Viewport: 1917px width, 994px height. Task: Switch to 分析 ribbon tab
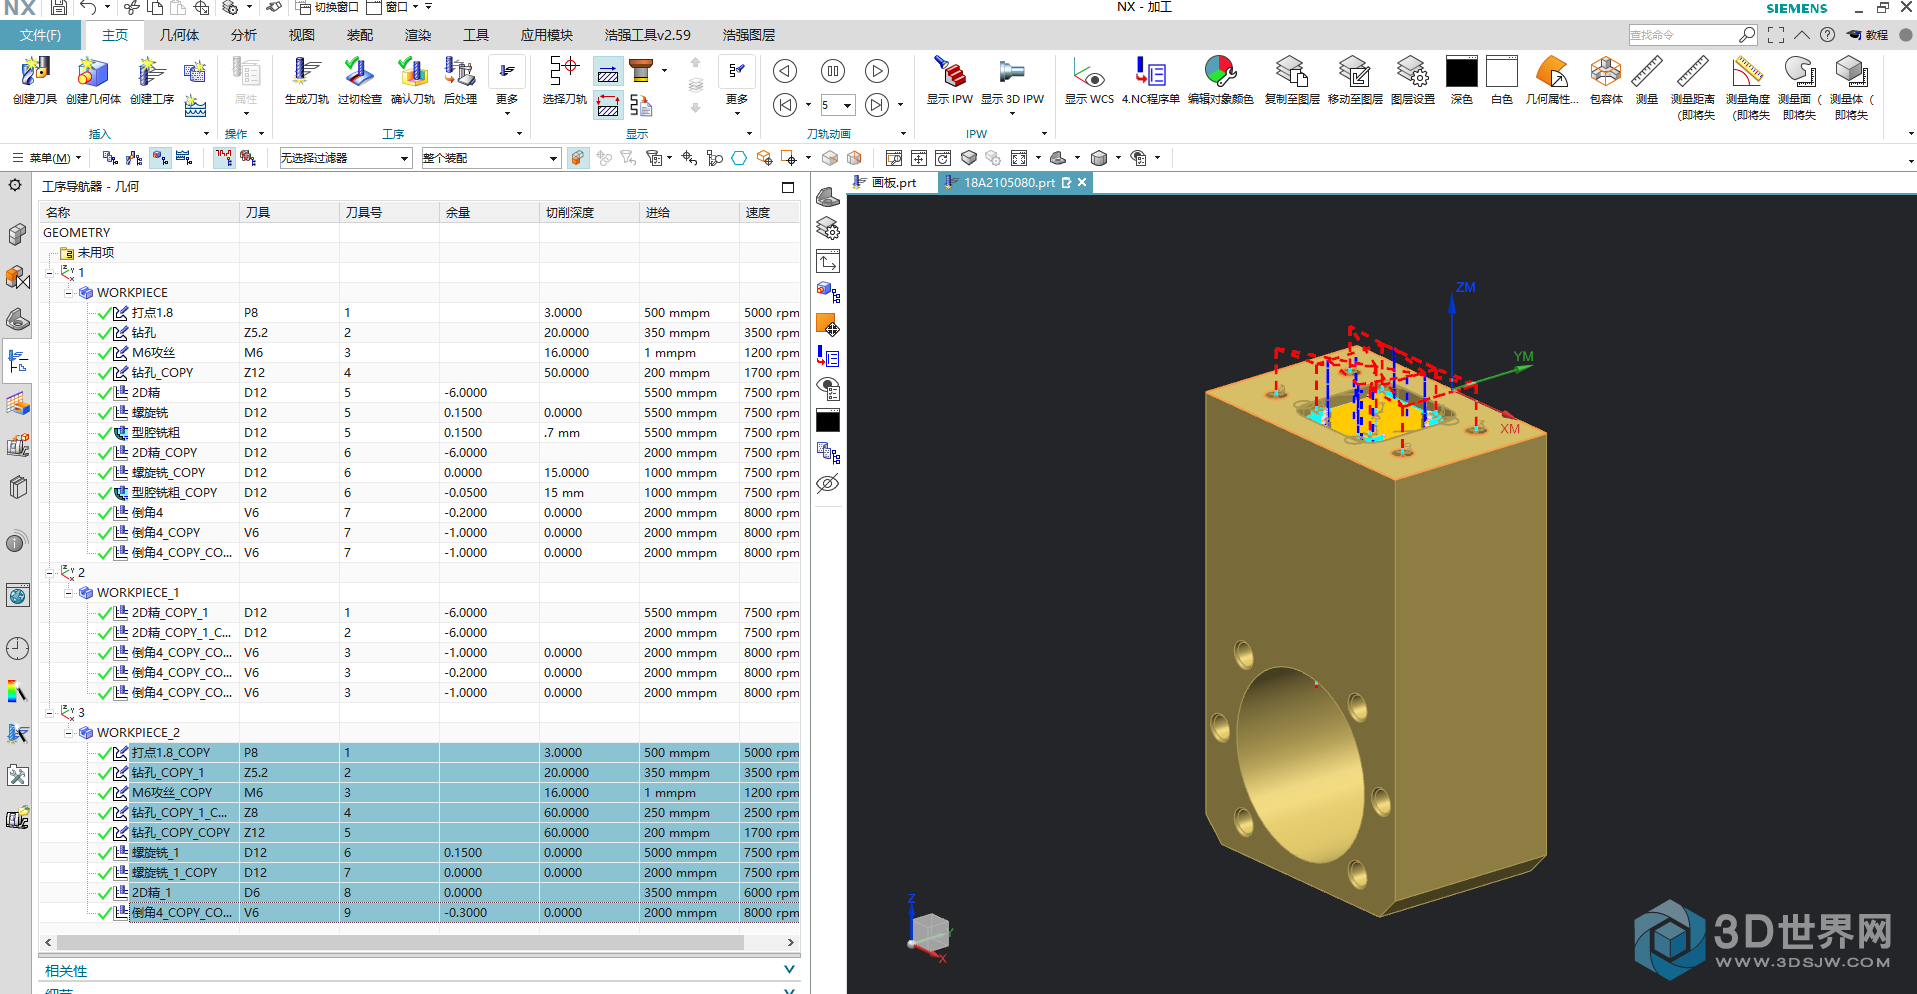tap(244, 35)
